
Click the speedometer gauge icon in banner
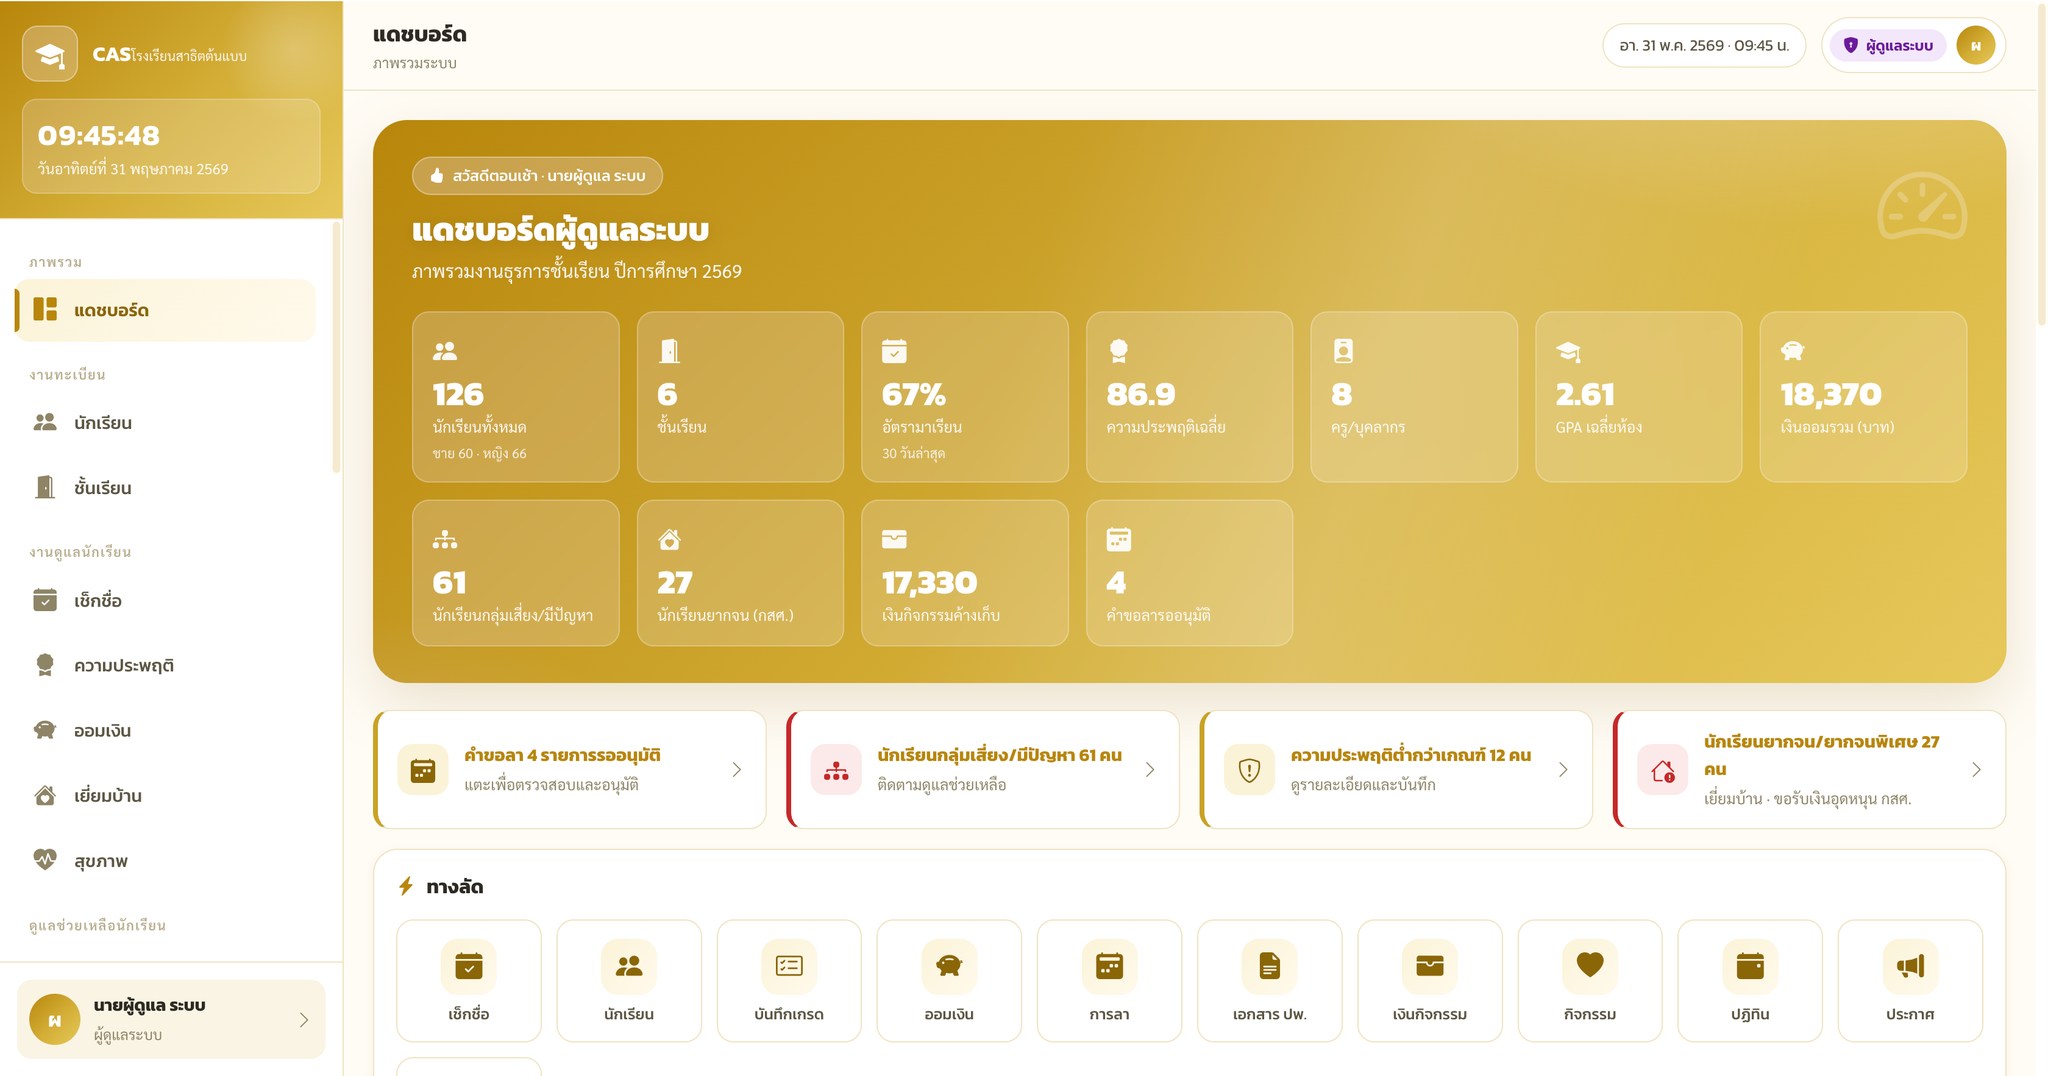(x=1922, y=206)
